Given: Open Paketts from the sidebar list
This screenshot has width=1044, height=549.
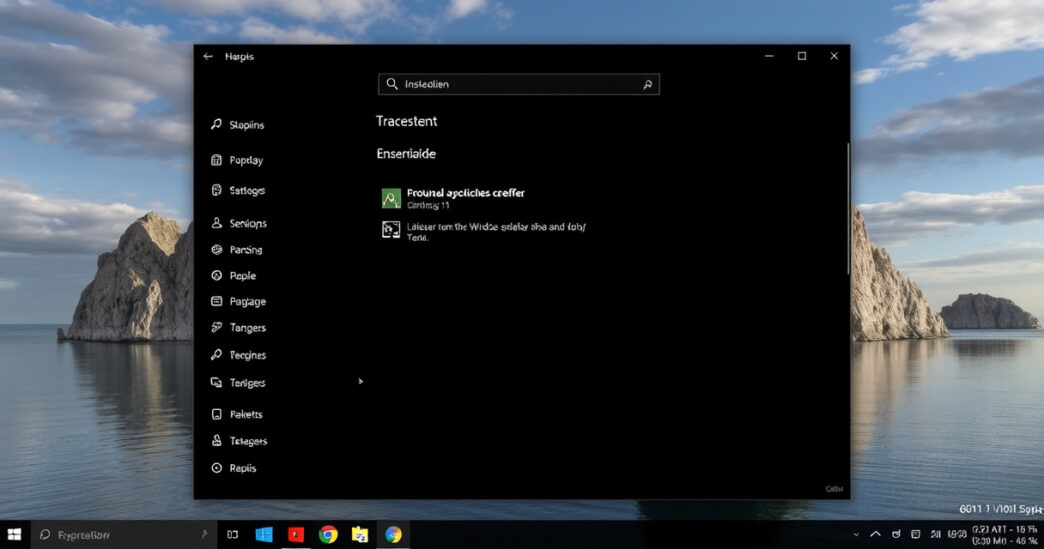Looking at the screenshot, I should (246, 414).
